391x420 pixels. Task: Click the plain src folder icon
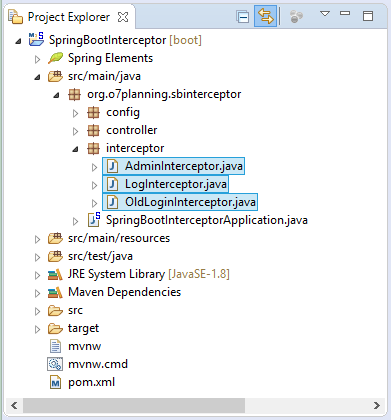[55, 310]
